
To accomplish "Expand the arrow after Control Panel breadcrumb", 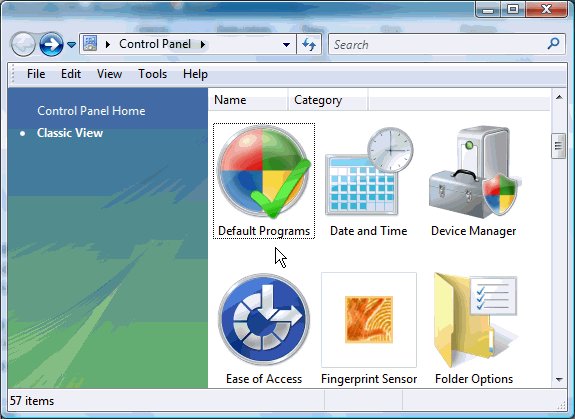I will (x=203, y=45).
